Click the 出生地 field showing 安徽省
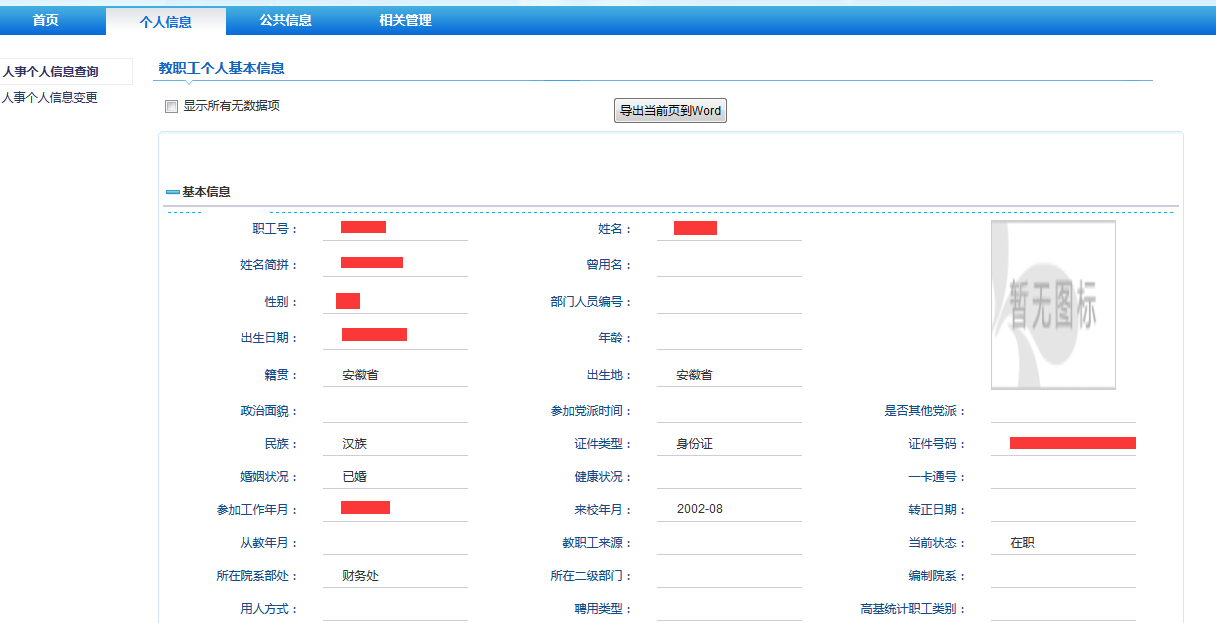The image size is (1216, 623). 729,375
